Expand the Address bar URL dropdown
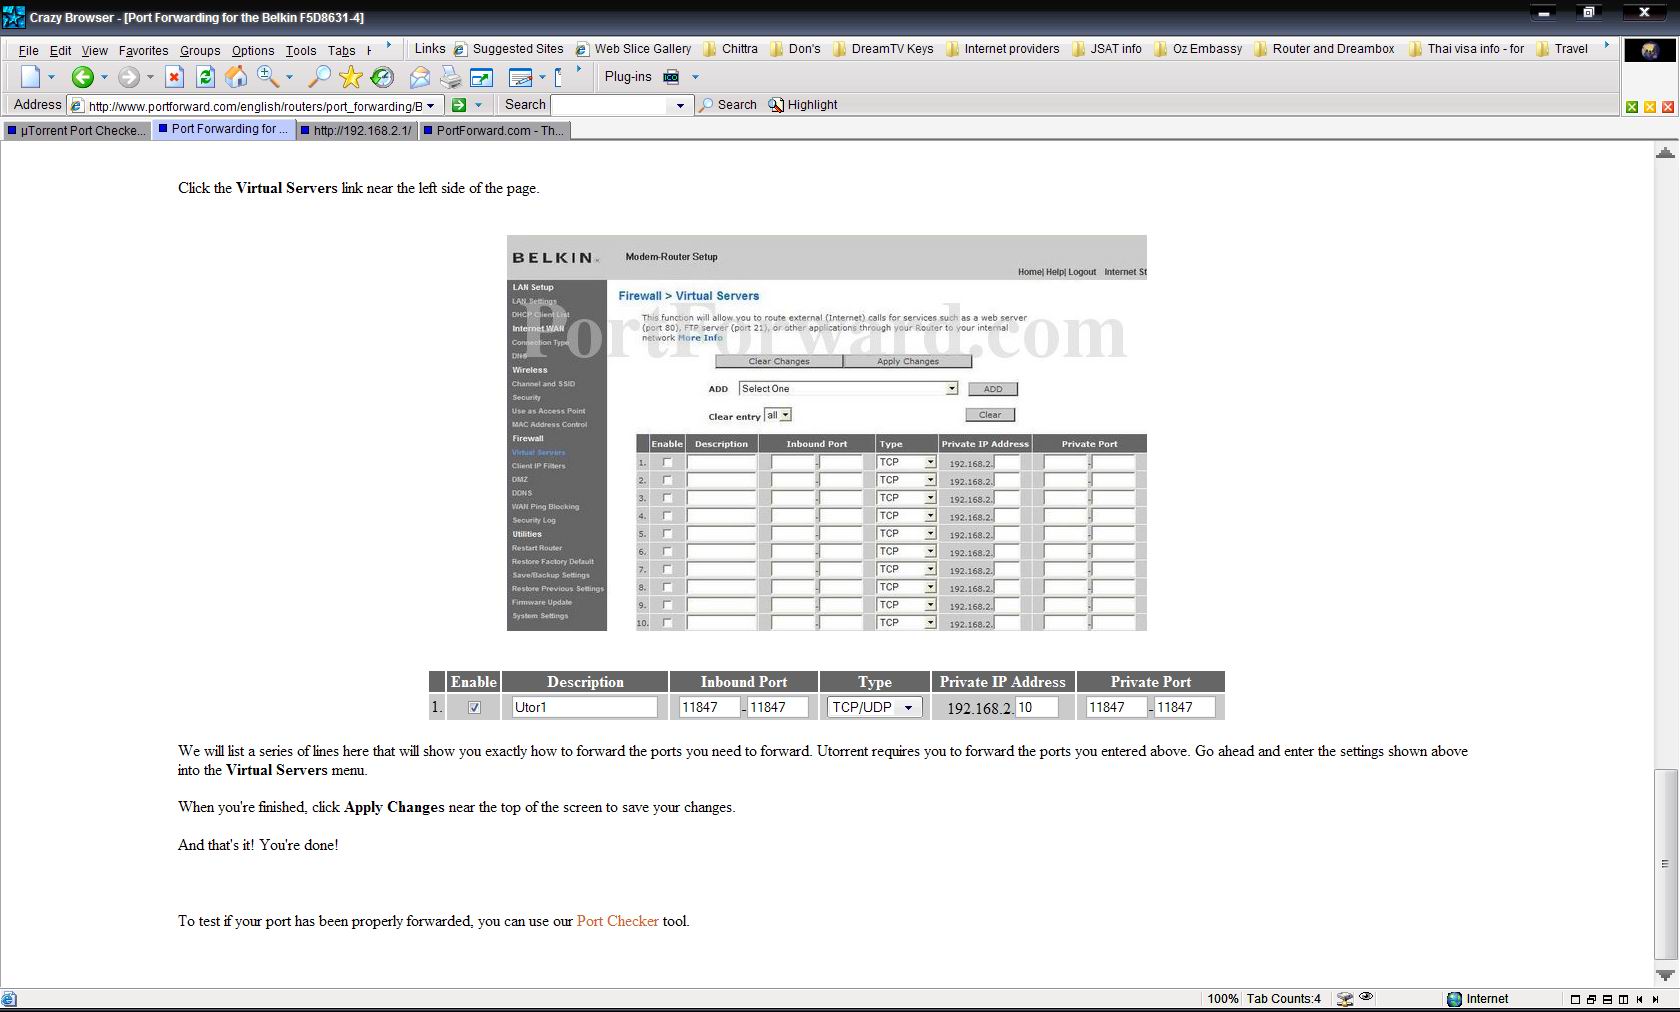Screen dimensions: 1680x1012 (x=431, y=106)
